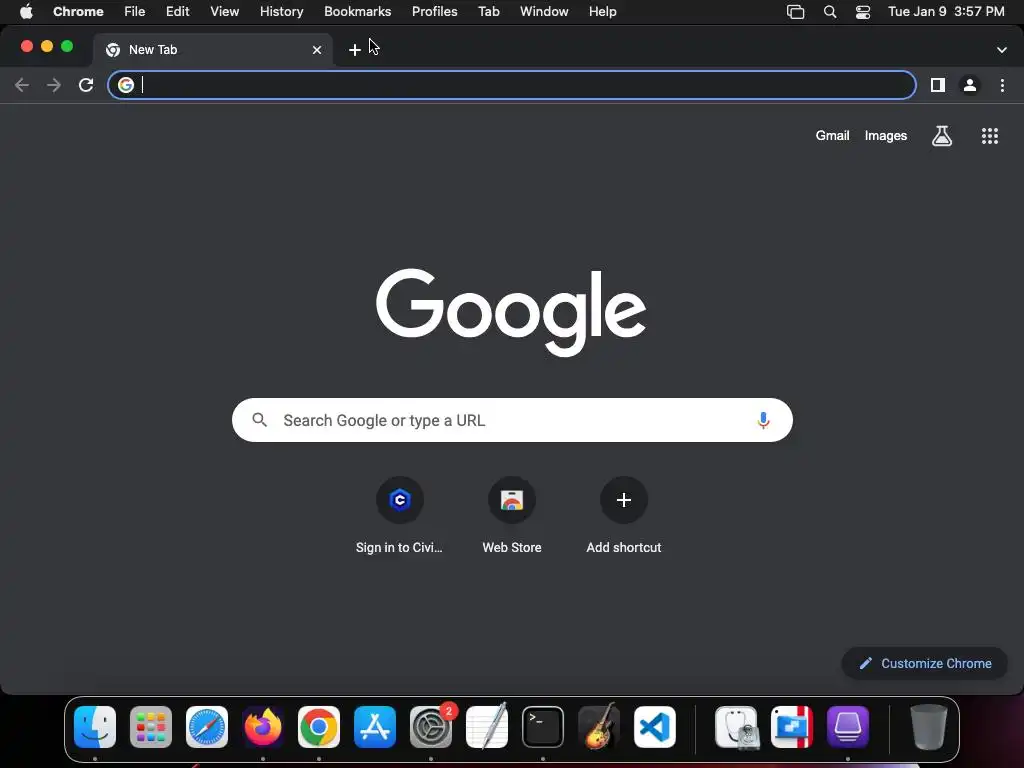
Task: Open the View menu
Action: point(225,12)
